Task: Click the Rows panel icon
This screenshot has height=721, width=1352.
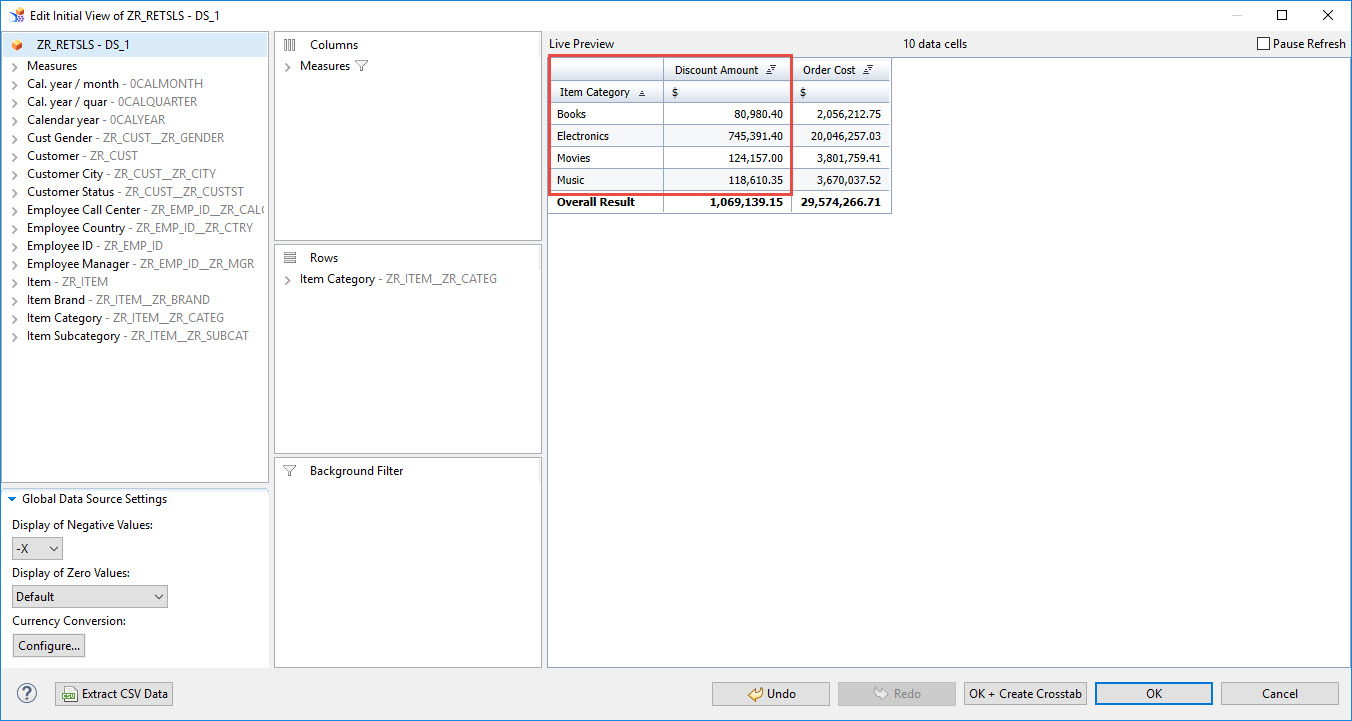Action: [x=290, y=258]
